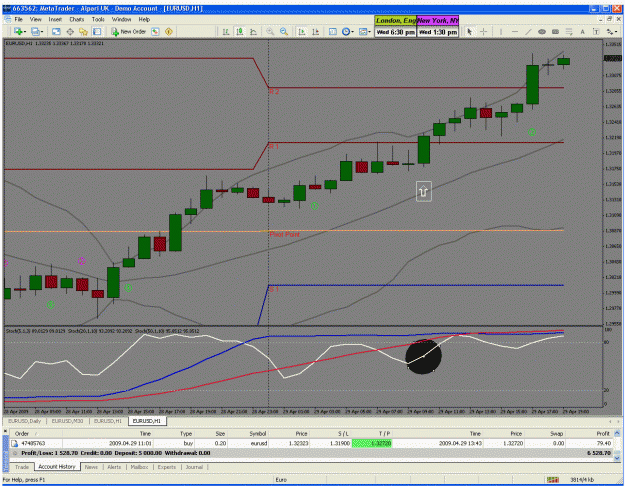Open the File menu
This screenshot has width=625, height=486.
tap(18, 19)
